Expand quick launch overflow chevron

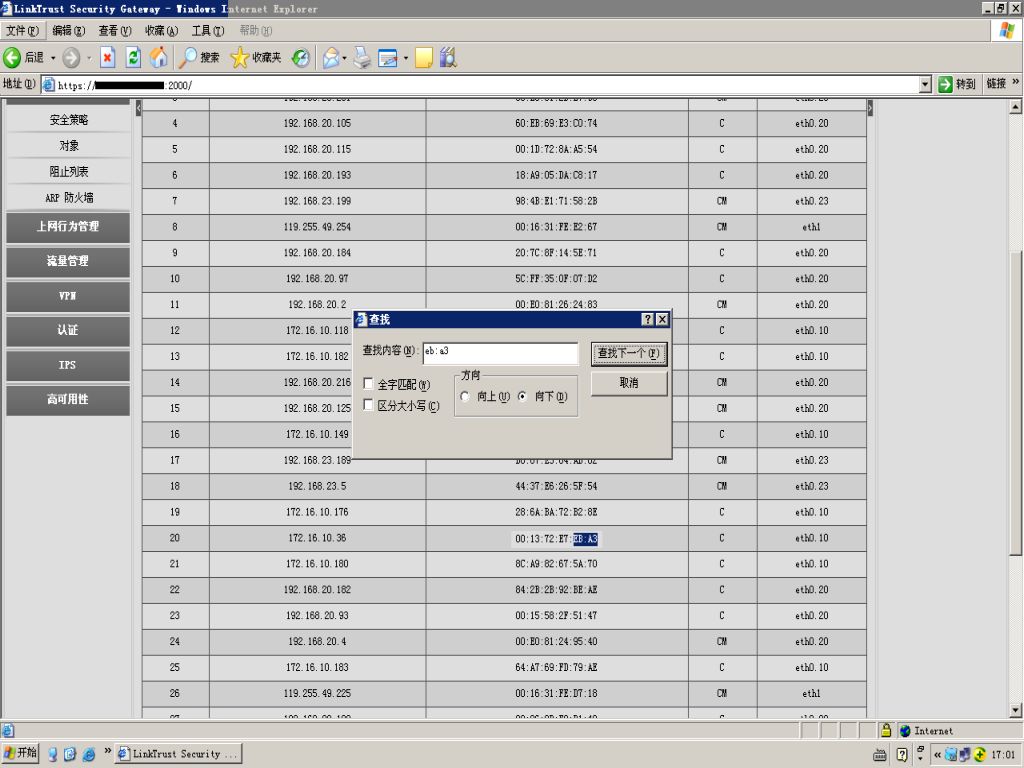pos(108,750)
